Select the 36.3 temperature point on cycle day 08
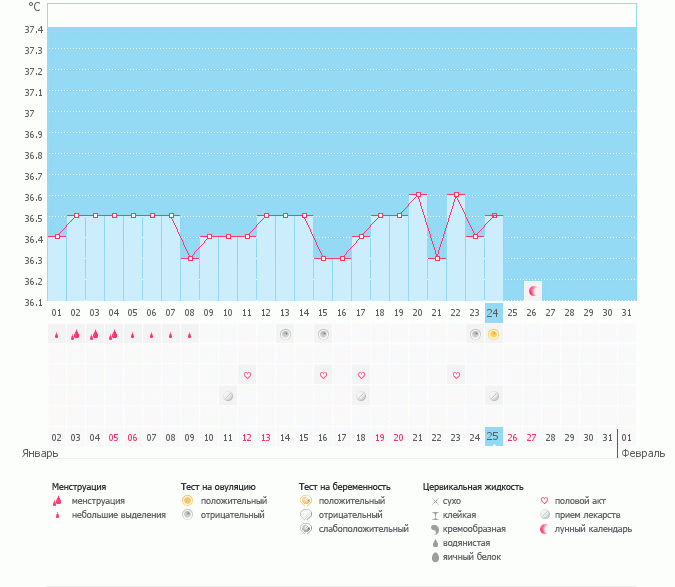The image size is (675, 587). 190,258
